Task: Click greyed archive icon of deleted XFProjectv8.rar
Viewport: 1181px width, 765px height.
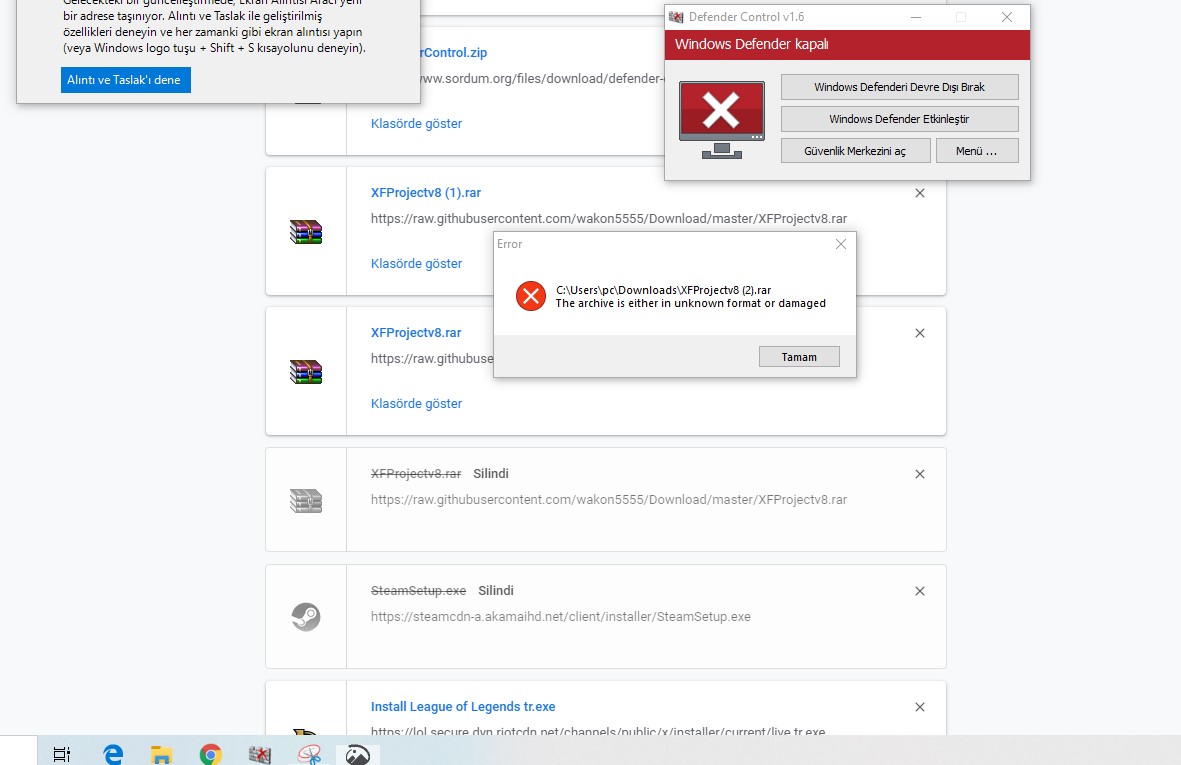Action: [x=306, y=501]
